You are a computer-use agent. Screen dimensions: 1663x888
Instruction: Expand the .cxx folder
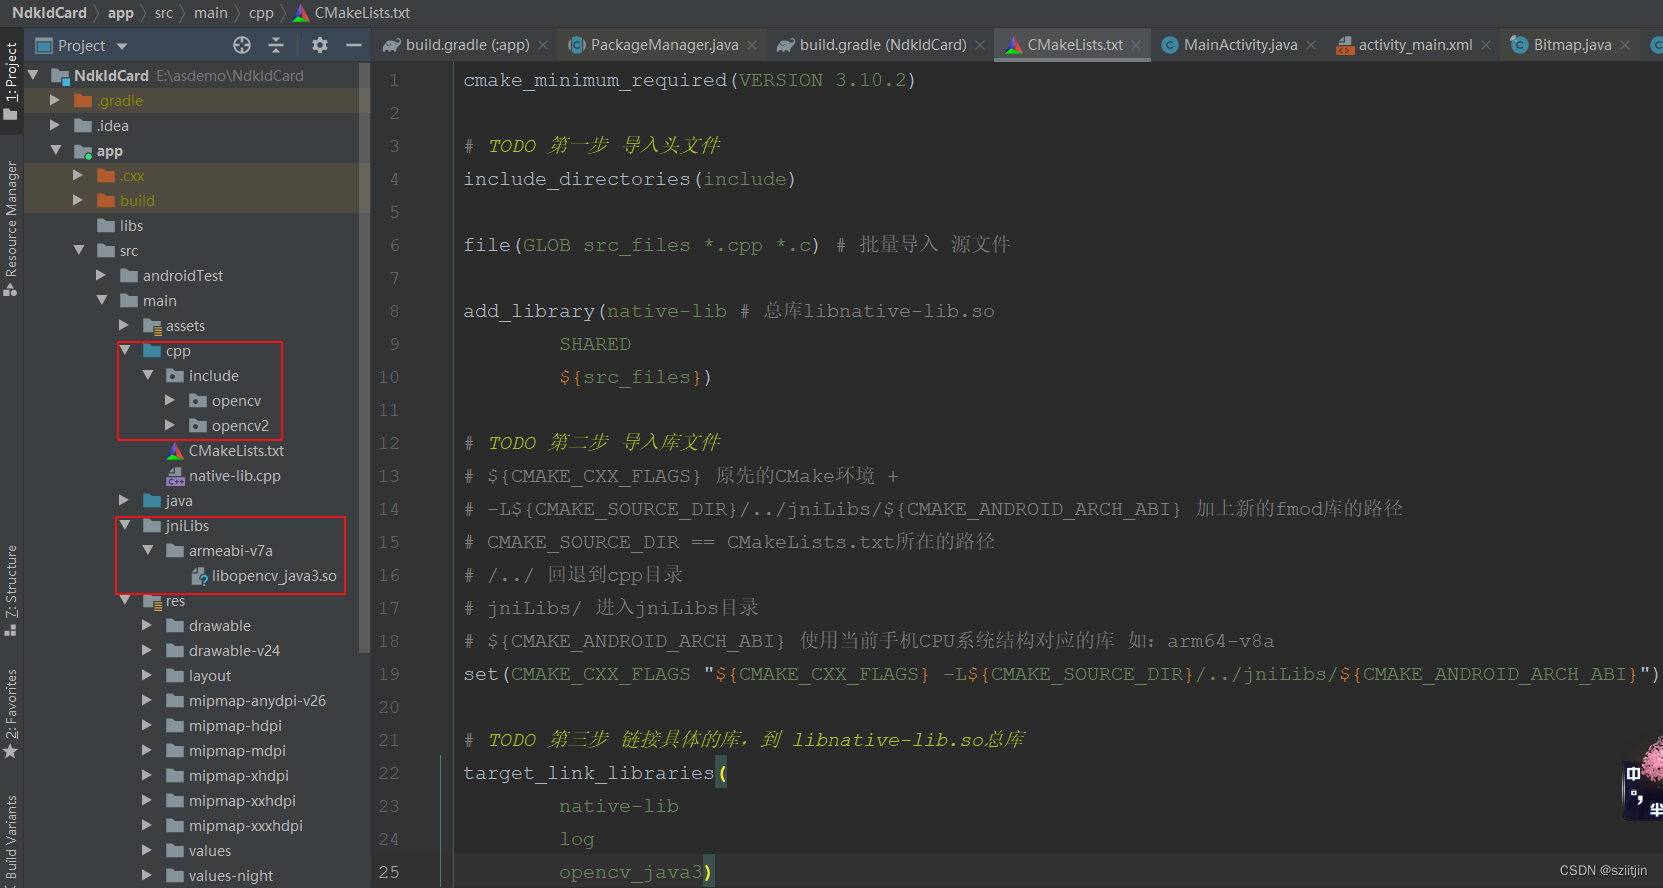coord(78,175)
